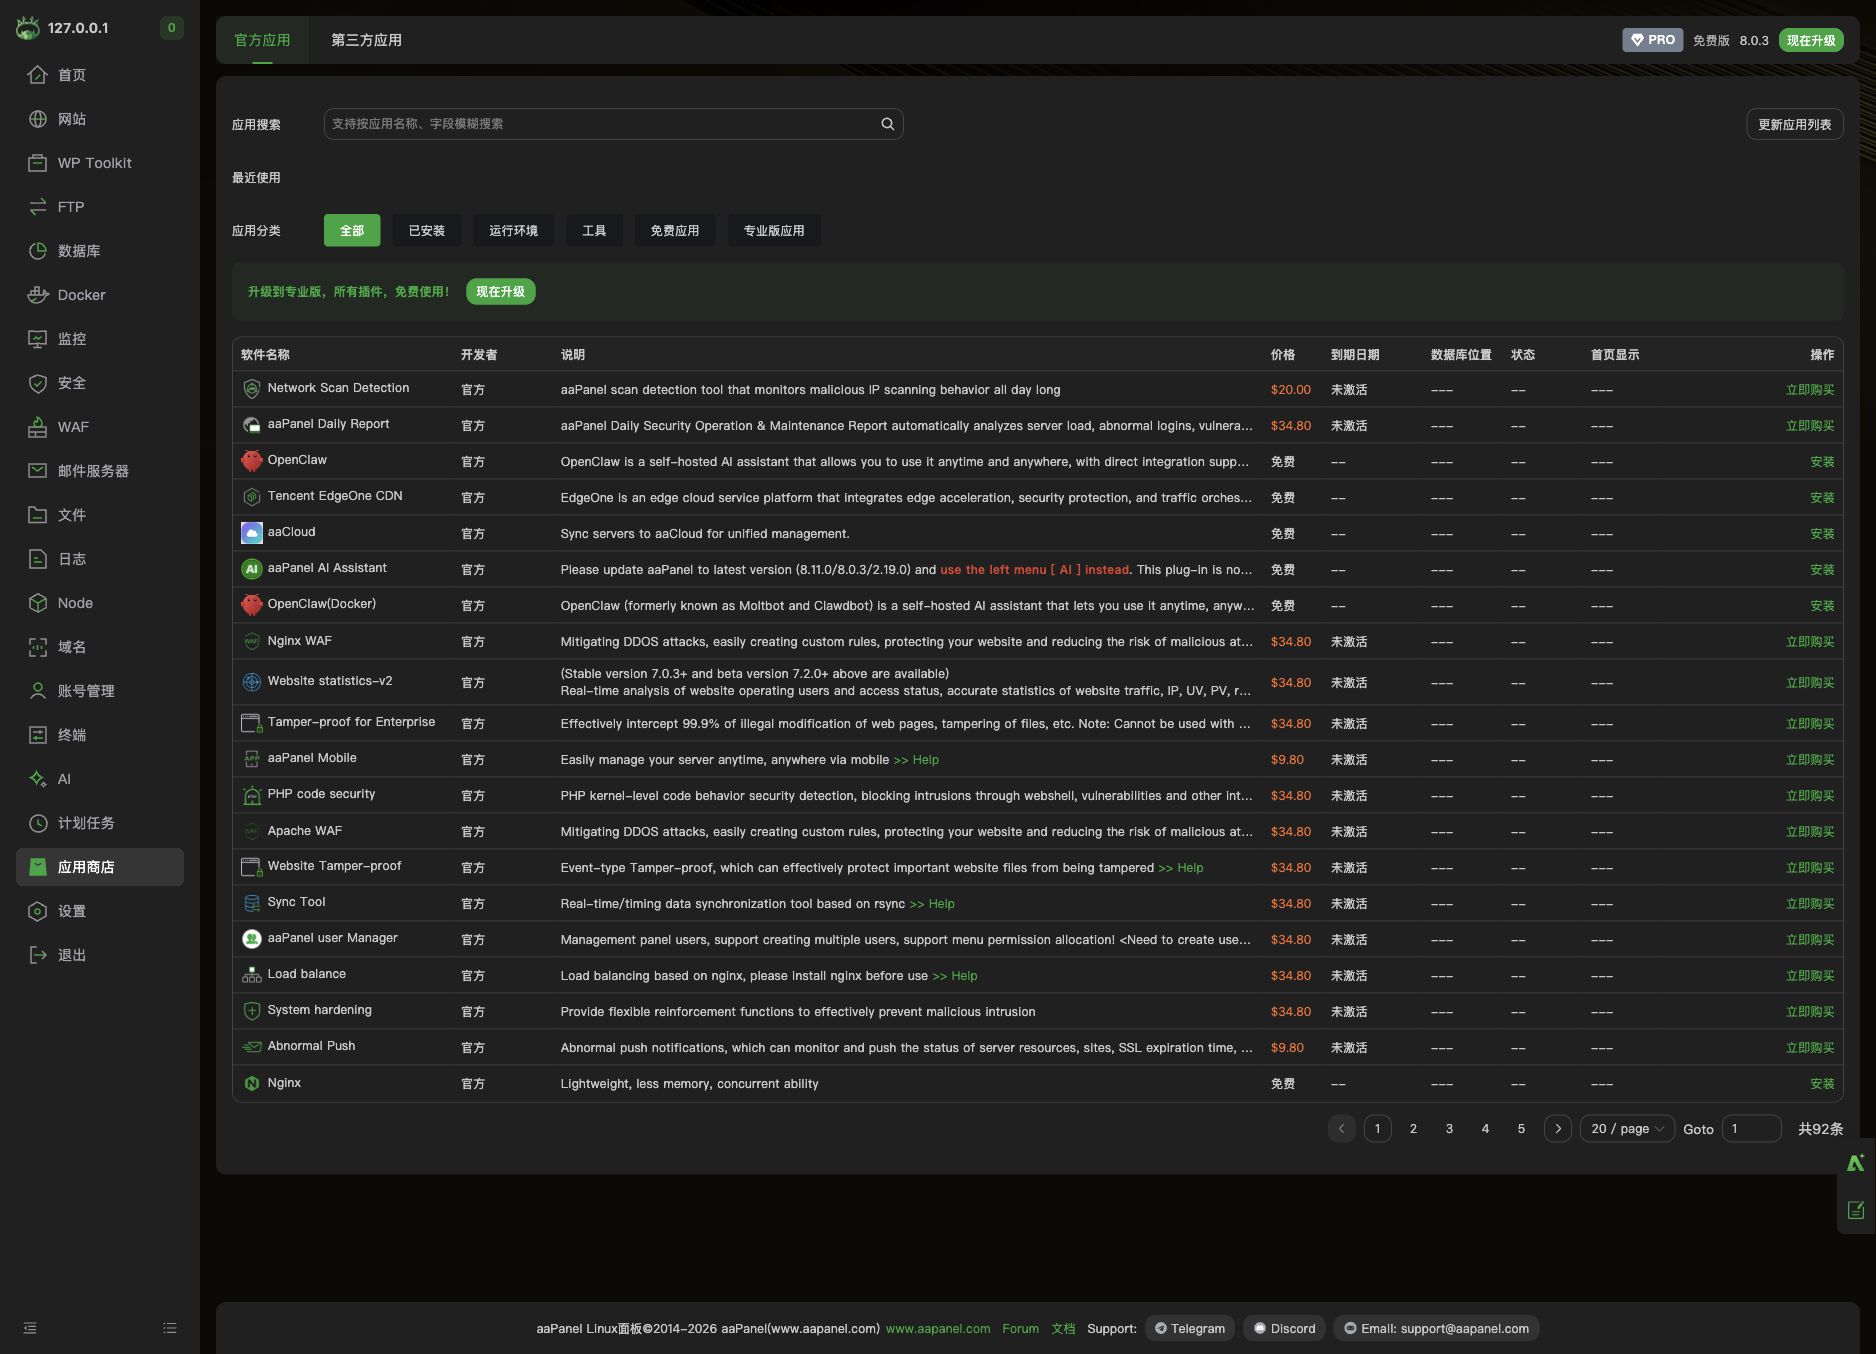Click the 退出 logout icon in sidebar
1876x1354 pixels.
[38, 955]
